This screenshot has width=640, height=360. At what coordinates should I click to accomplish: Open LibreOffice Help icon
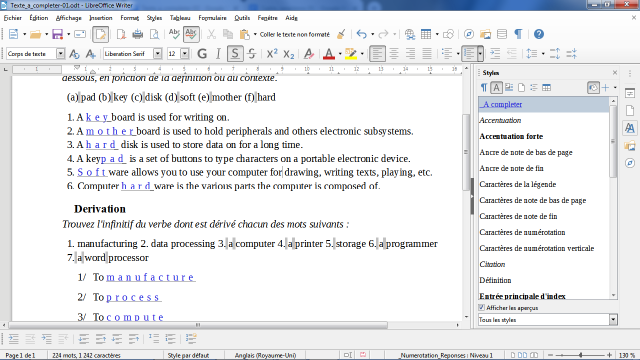click(x=539, y=34)
